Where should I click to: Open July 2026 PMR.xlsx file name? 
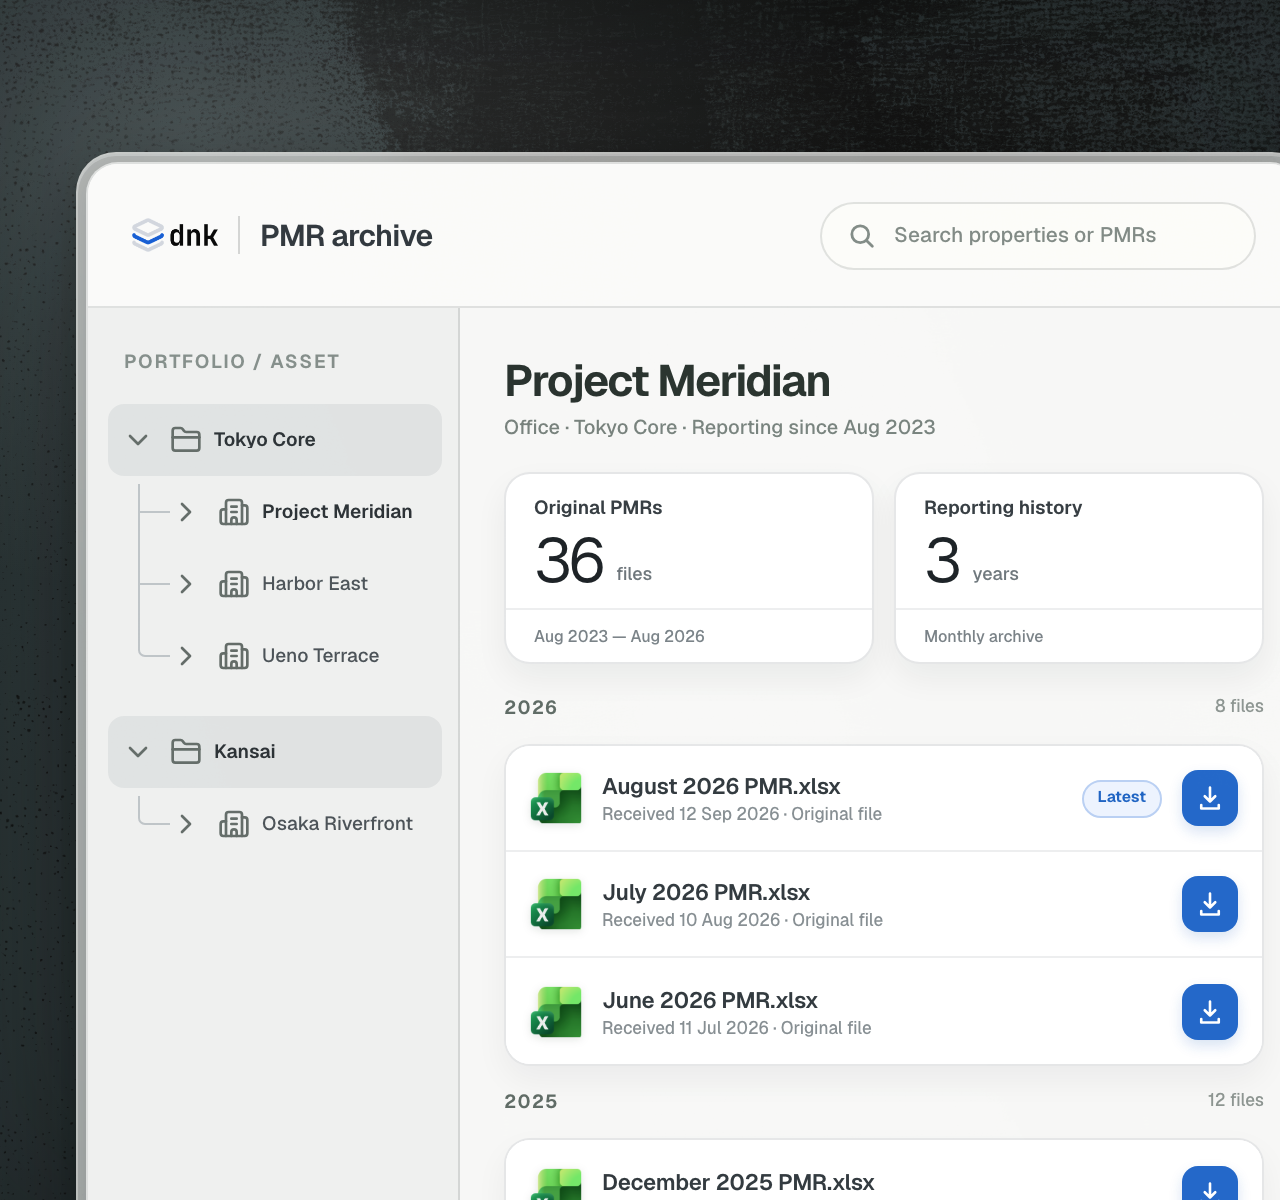[706, 892]
